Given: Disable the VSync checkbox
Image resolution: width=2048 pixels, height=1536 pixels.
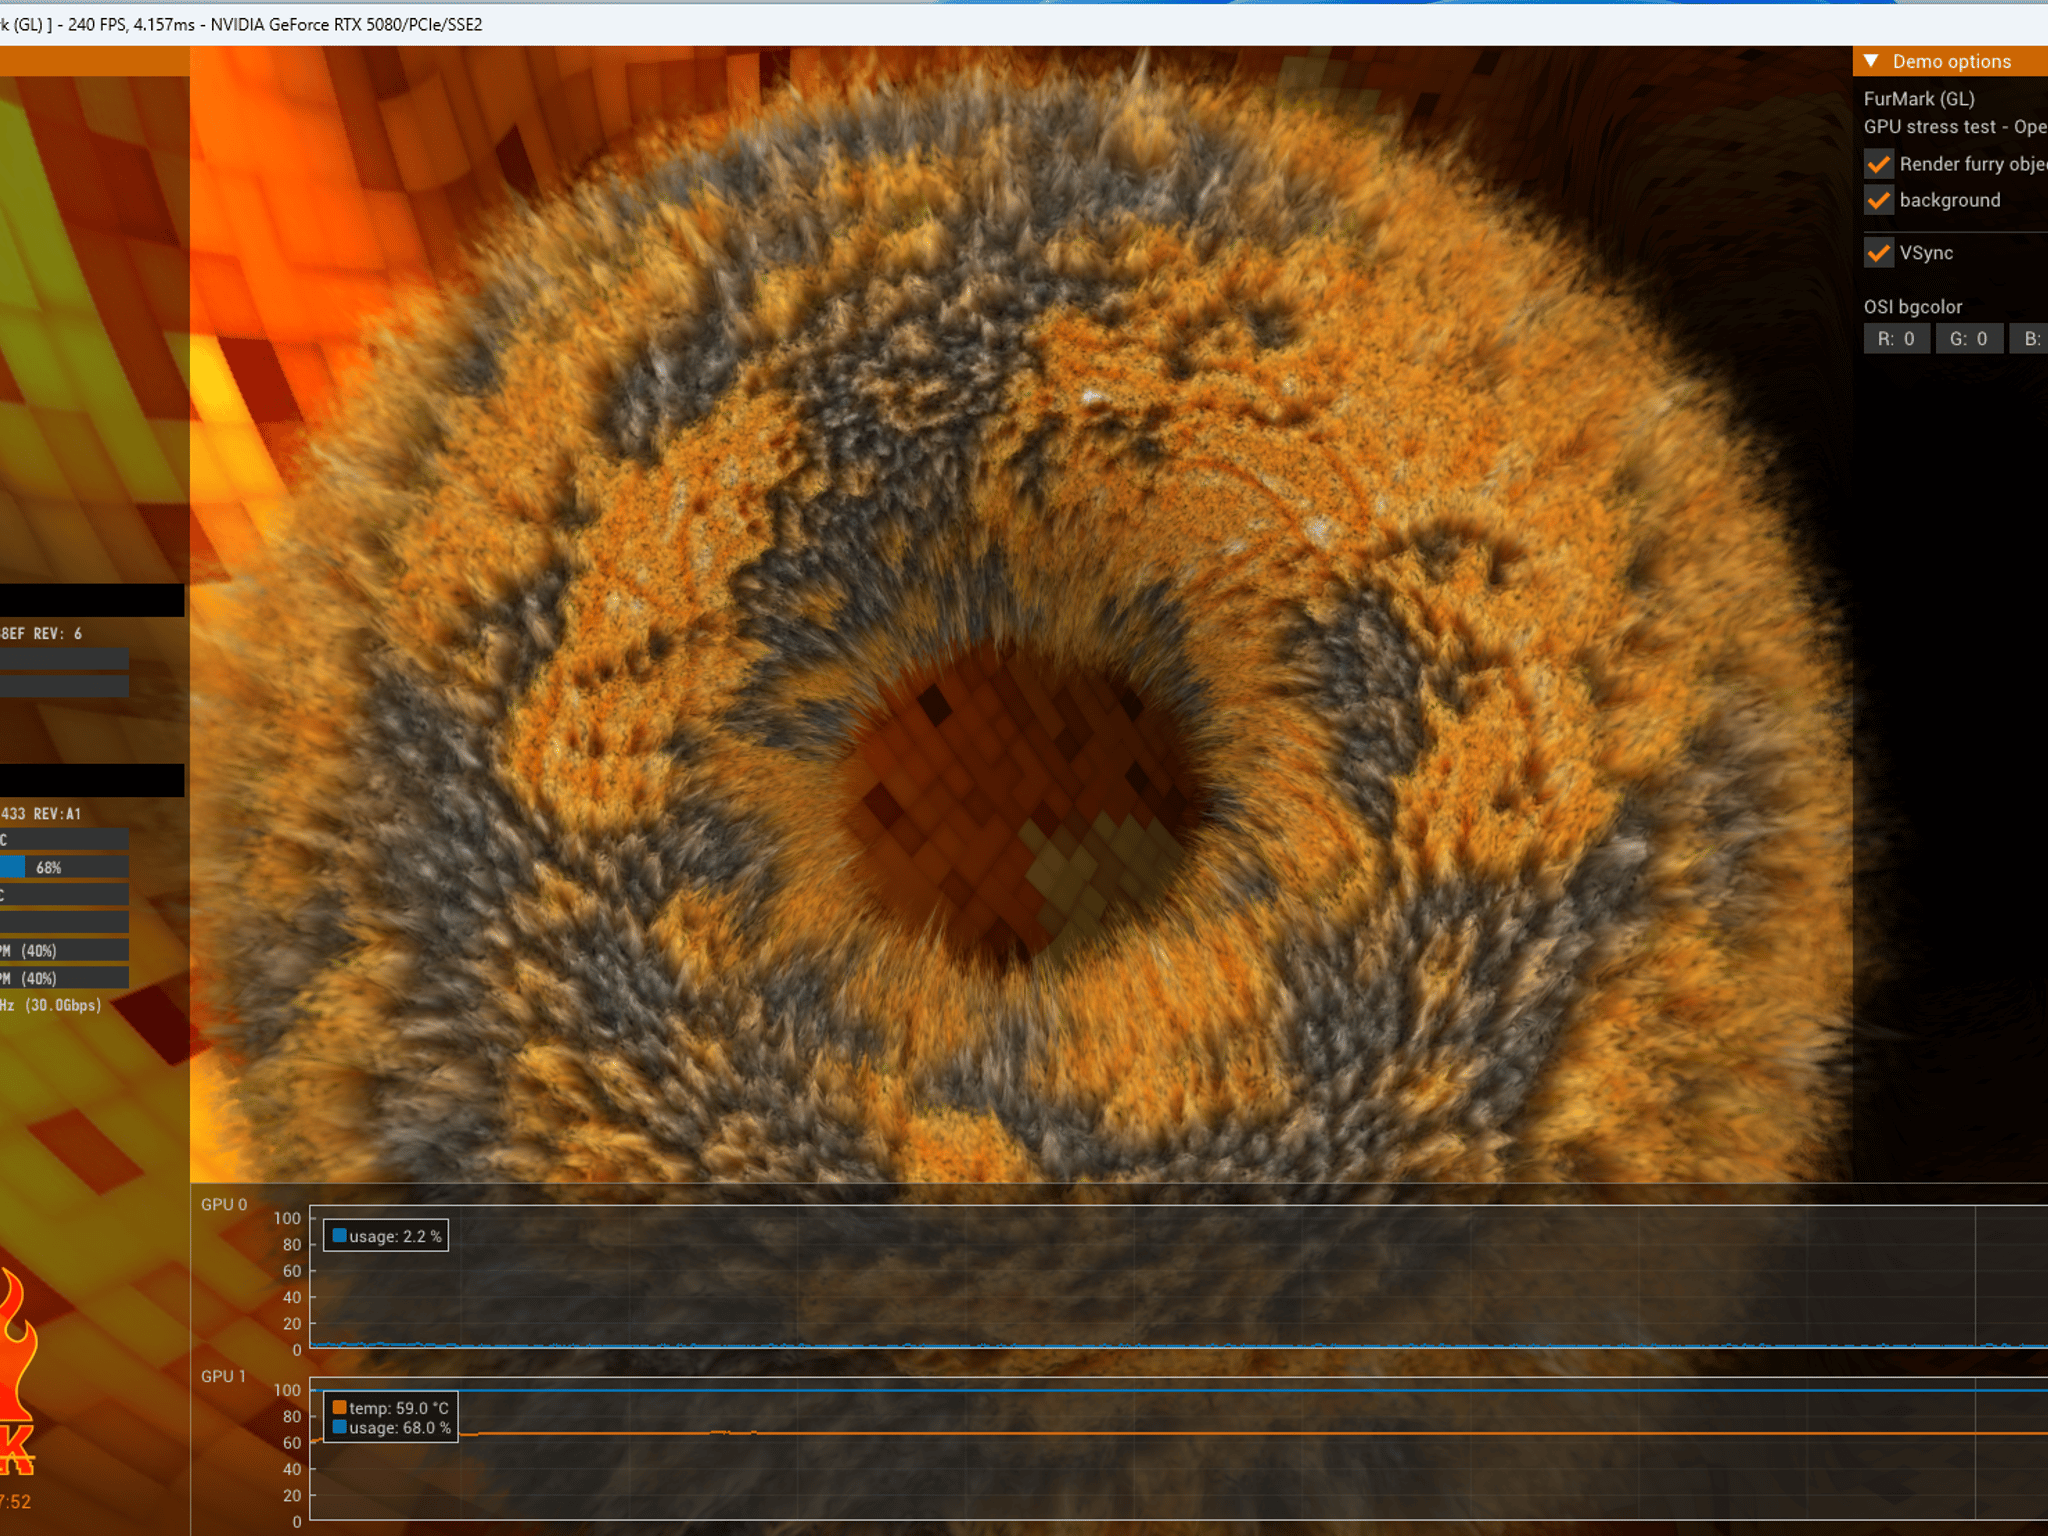Looking at the screenshot, I should (x=1879, y=253).
